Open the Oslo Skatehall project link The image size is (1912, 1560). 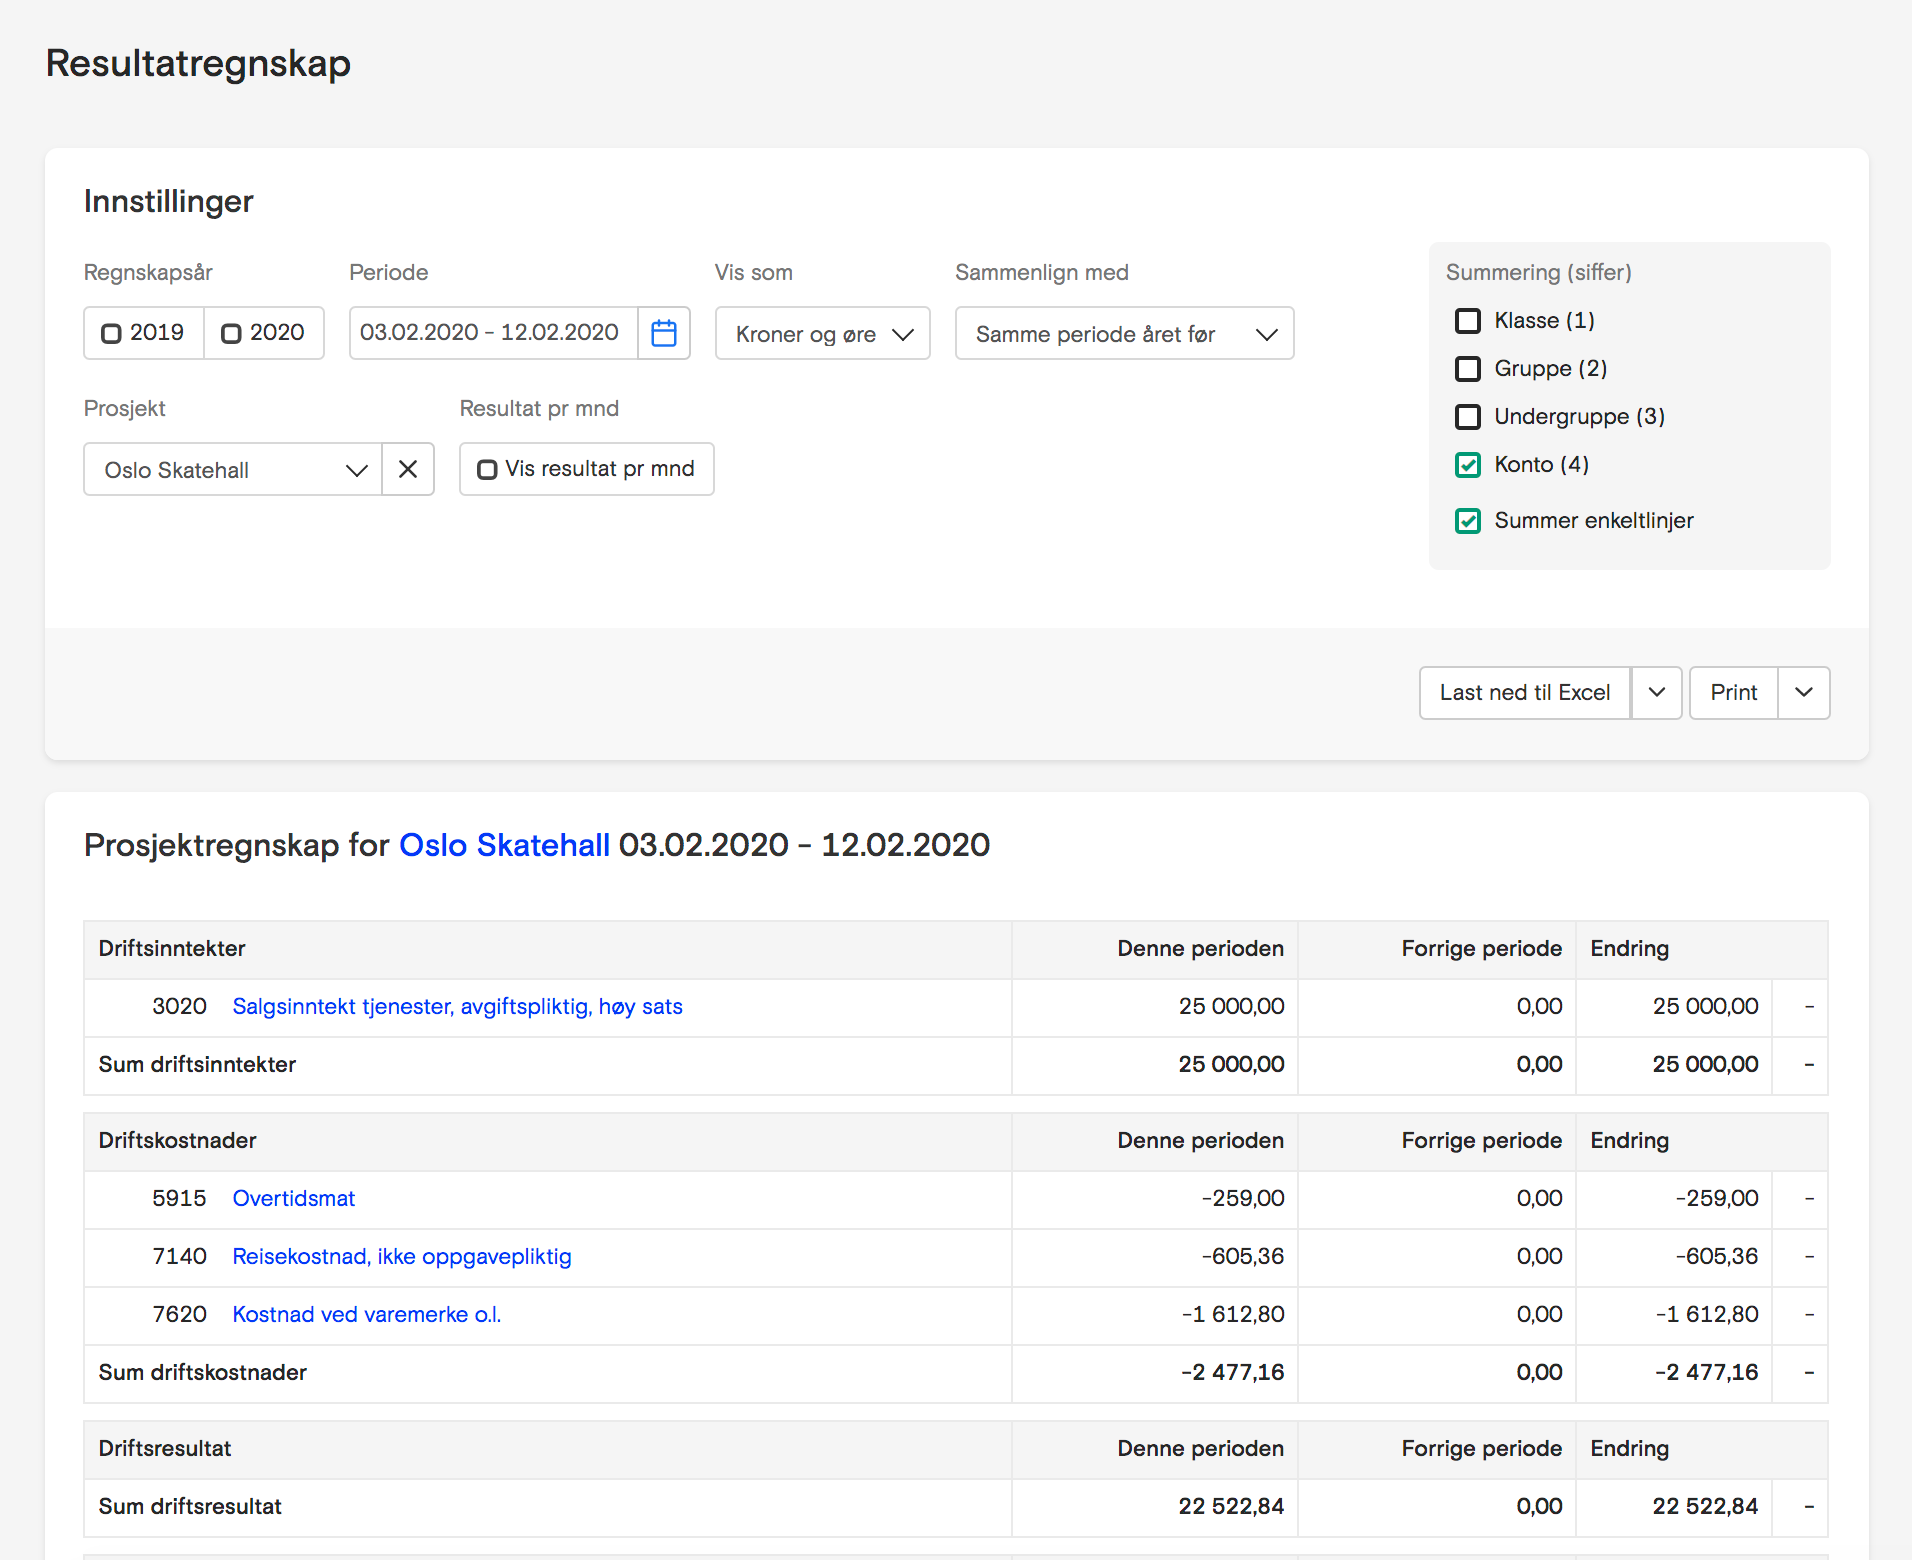[504, 845]
